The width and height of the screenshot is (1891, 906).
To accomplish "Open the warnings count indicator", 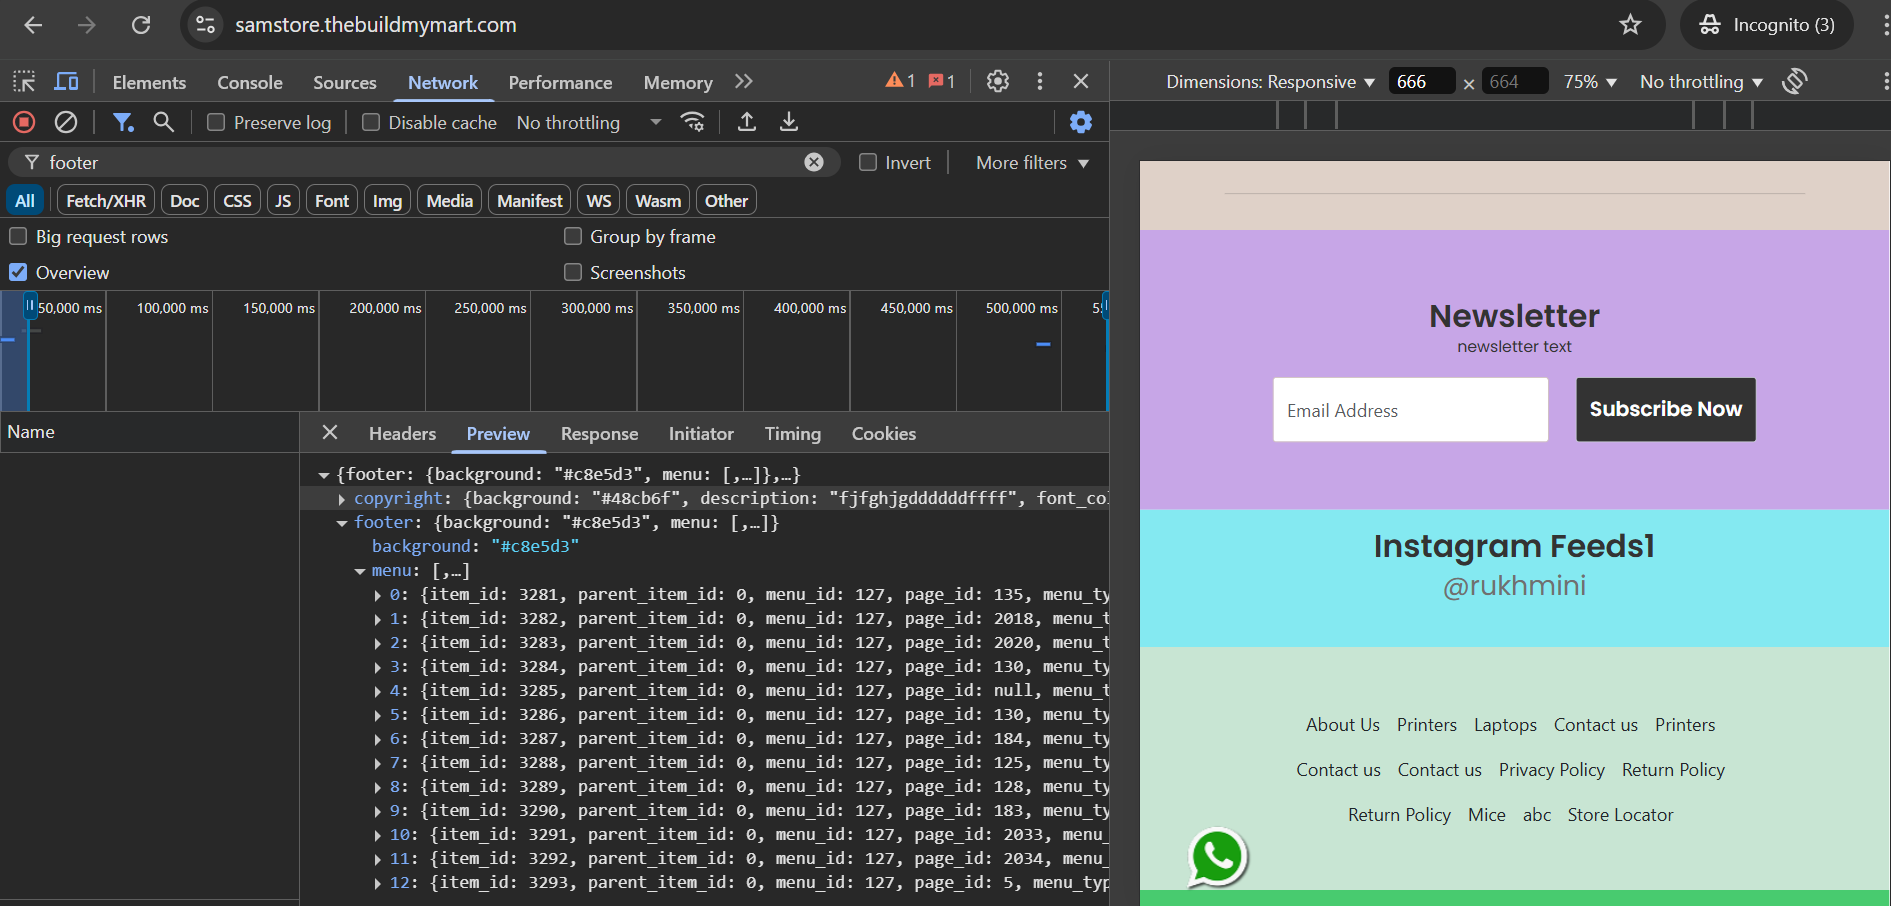I will (x=900, y=81).
